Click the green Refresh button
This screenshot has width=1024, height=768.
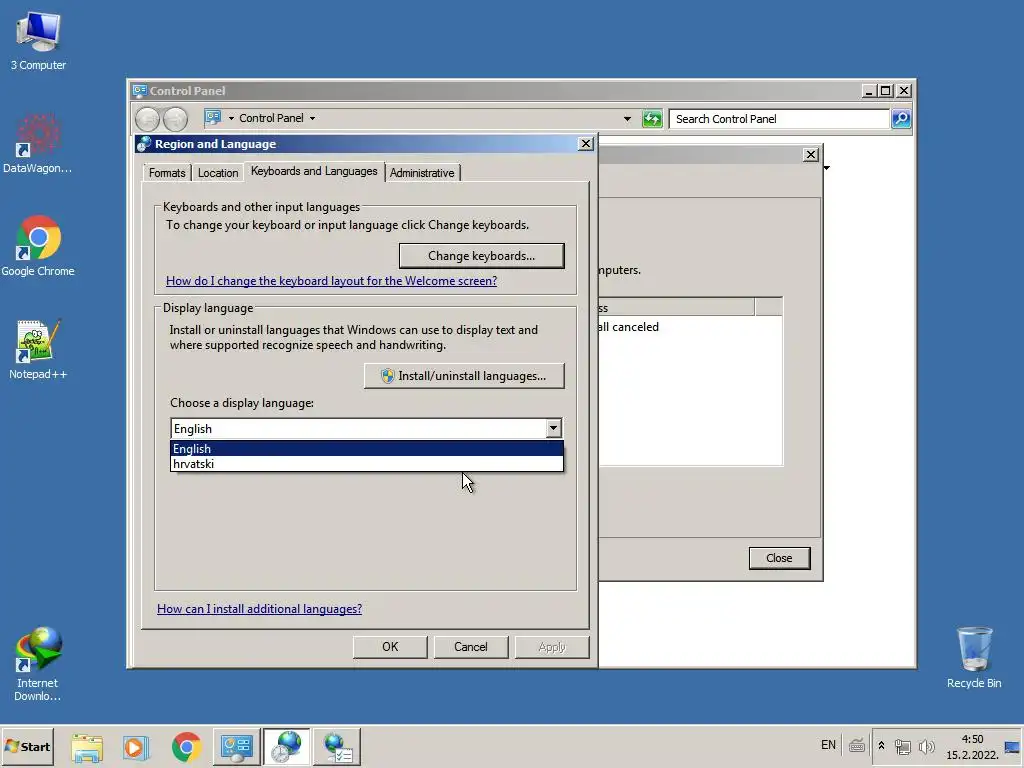pyautogui.click(x=652, y=119)
